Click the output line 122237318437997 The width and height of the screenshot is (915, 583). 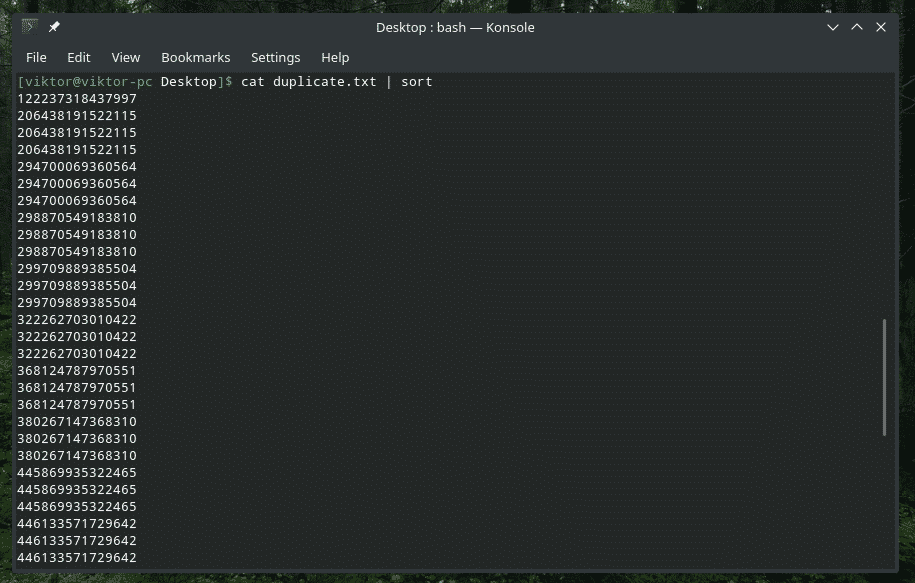[x=77, y=98]
